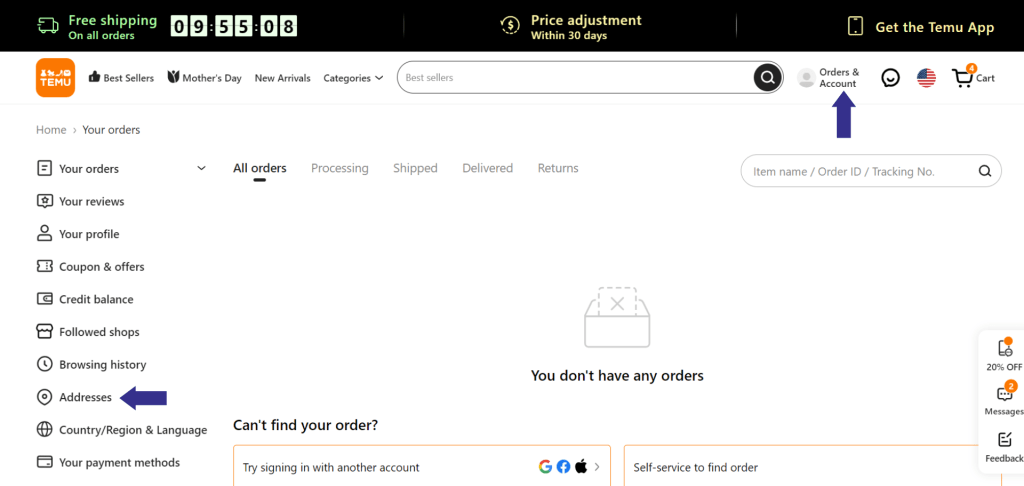Click the order search magnifier icon

point(985,171)
